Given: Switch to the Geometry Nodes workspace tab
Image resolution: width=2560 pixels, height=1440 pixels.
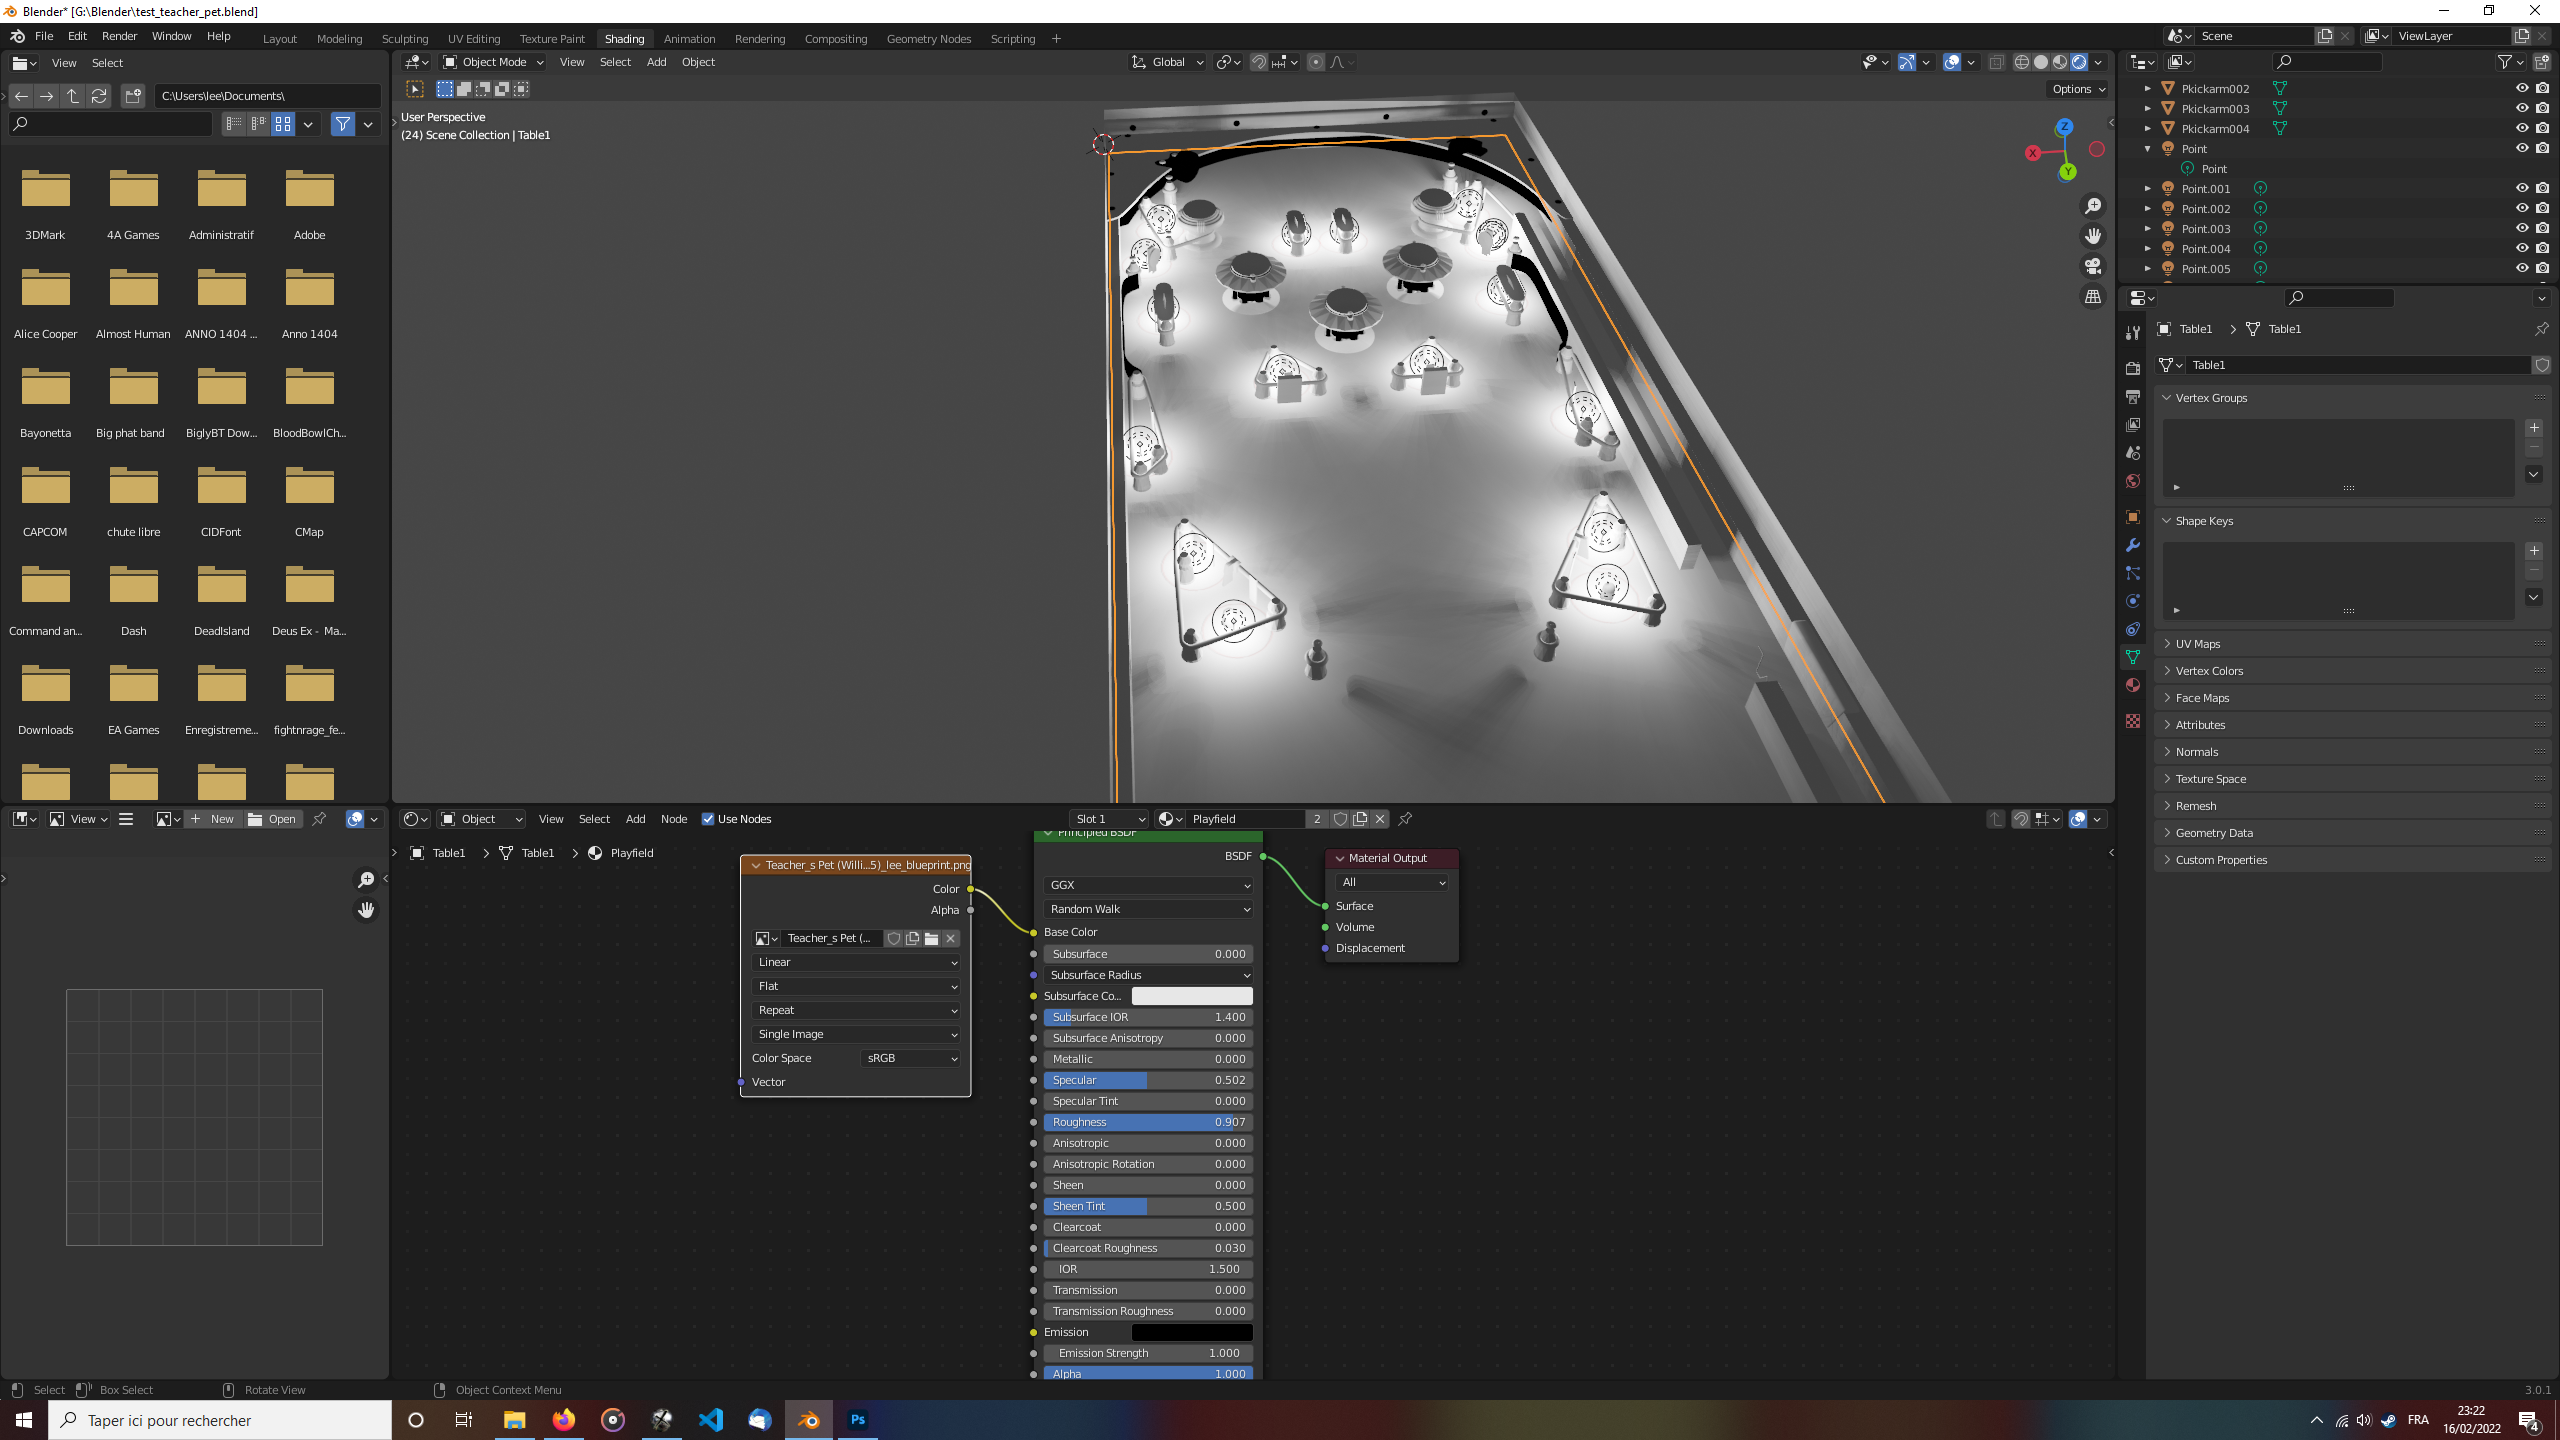Looking at the screenshot, I should (928, 39).
